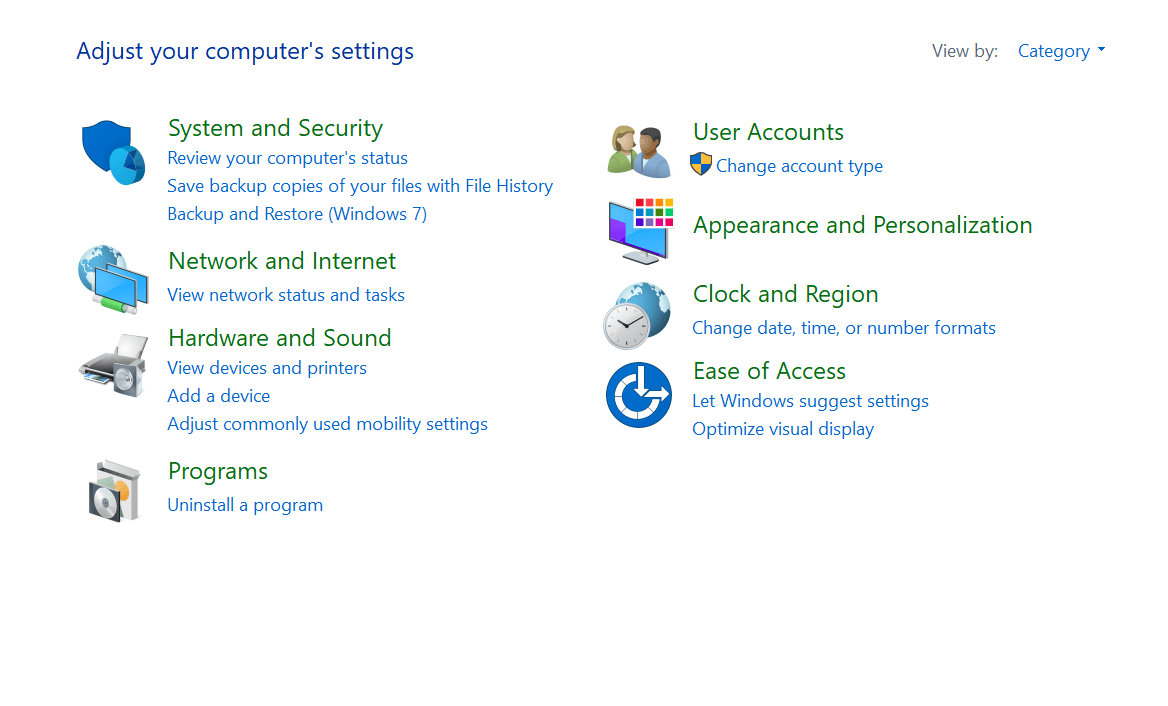Screen dimensions: 1168x706
Task: Open Hardware and Sound category
Action: pos(279,338)
